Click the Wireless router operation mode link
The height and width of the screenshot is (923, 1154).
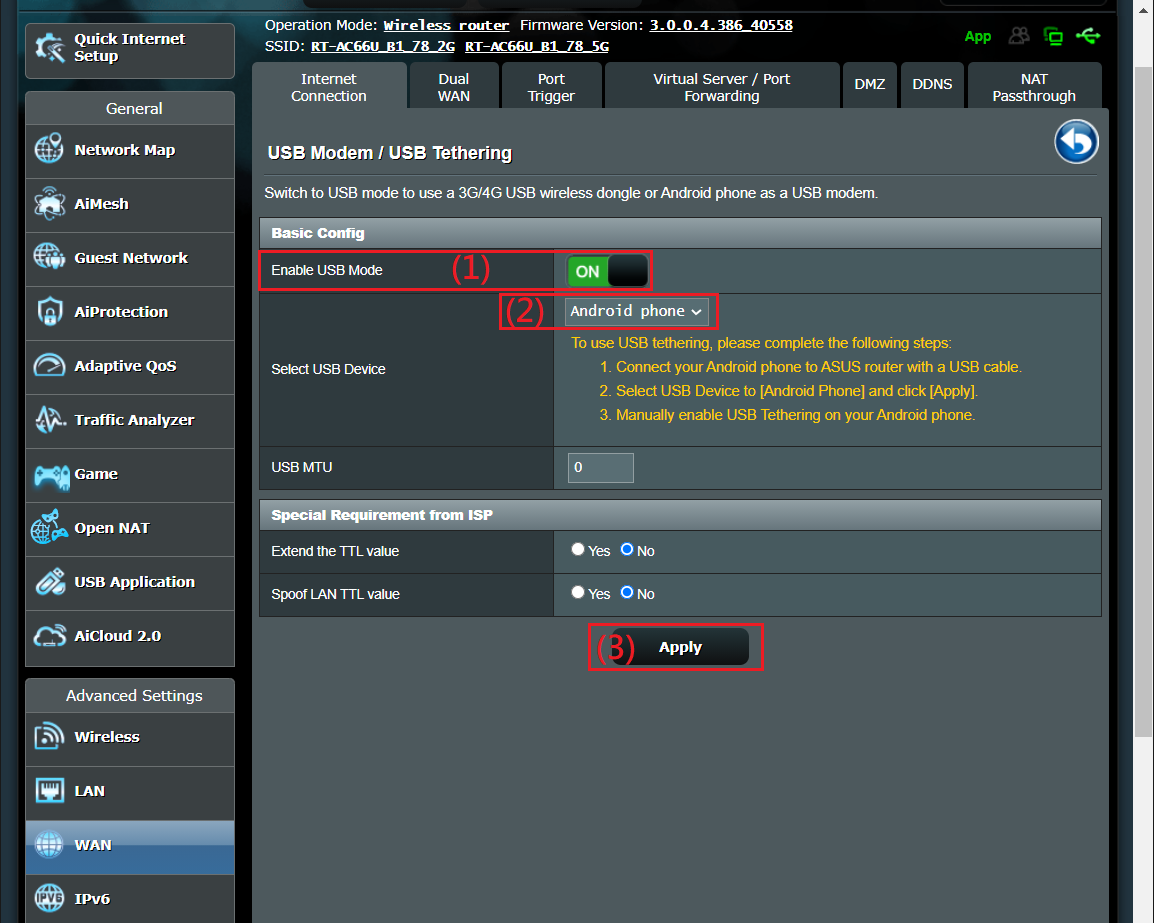[x=446, y=25]
